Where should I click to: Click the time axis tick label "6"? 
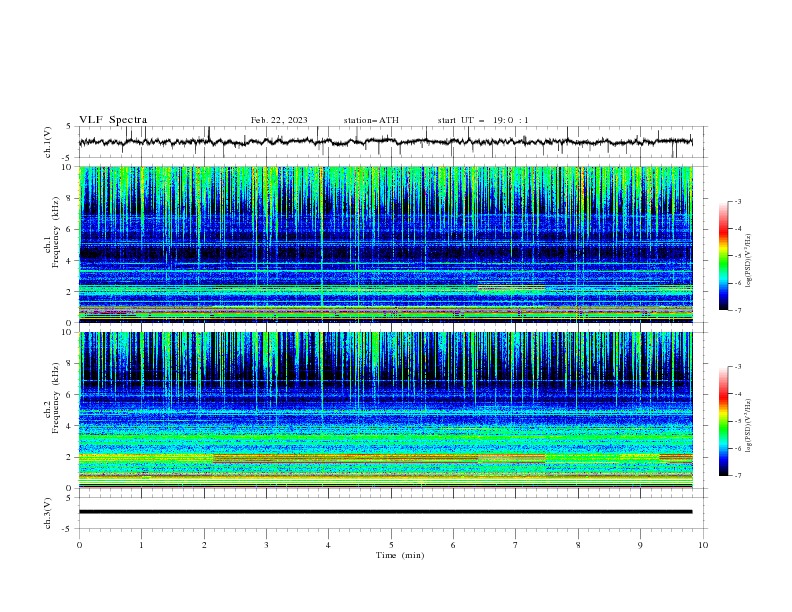coord(453,545)
